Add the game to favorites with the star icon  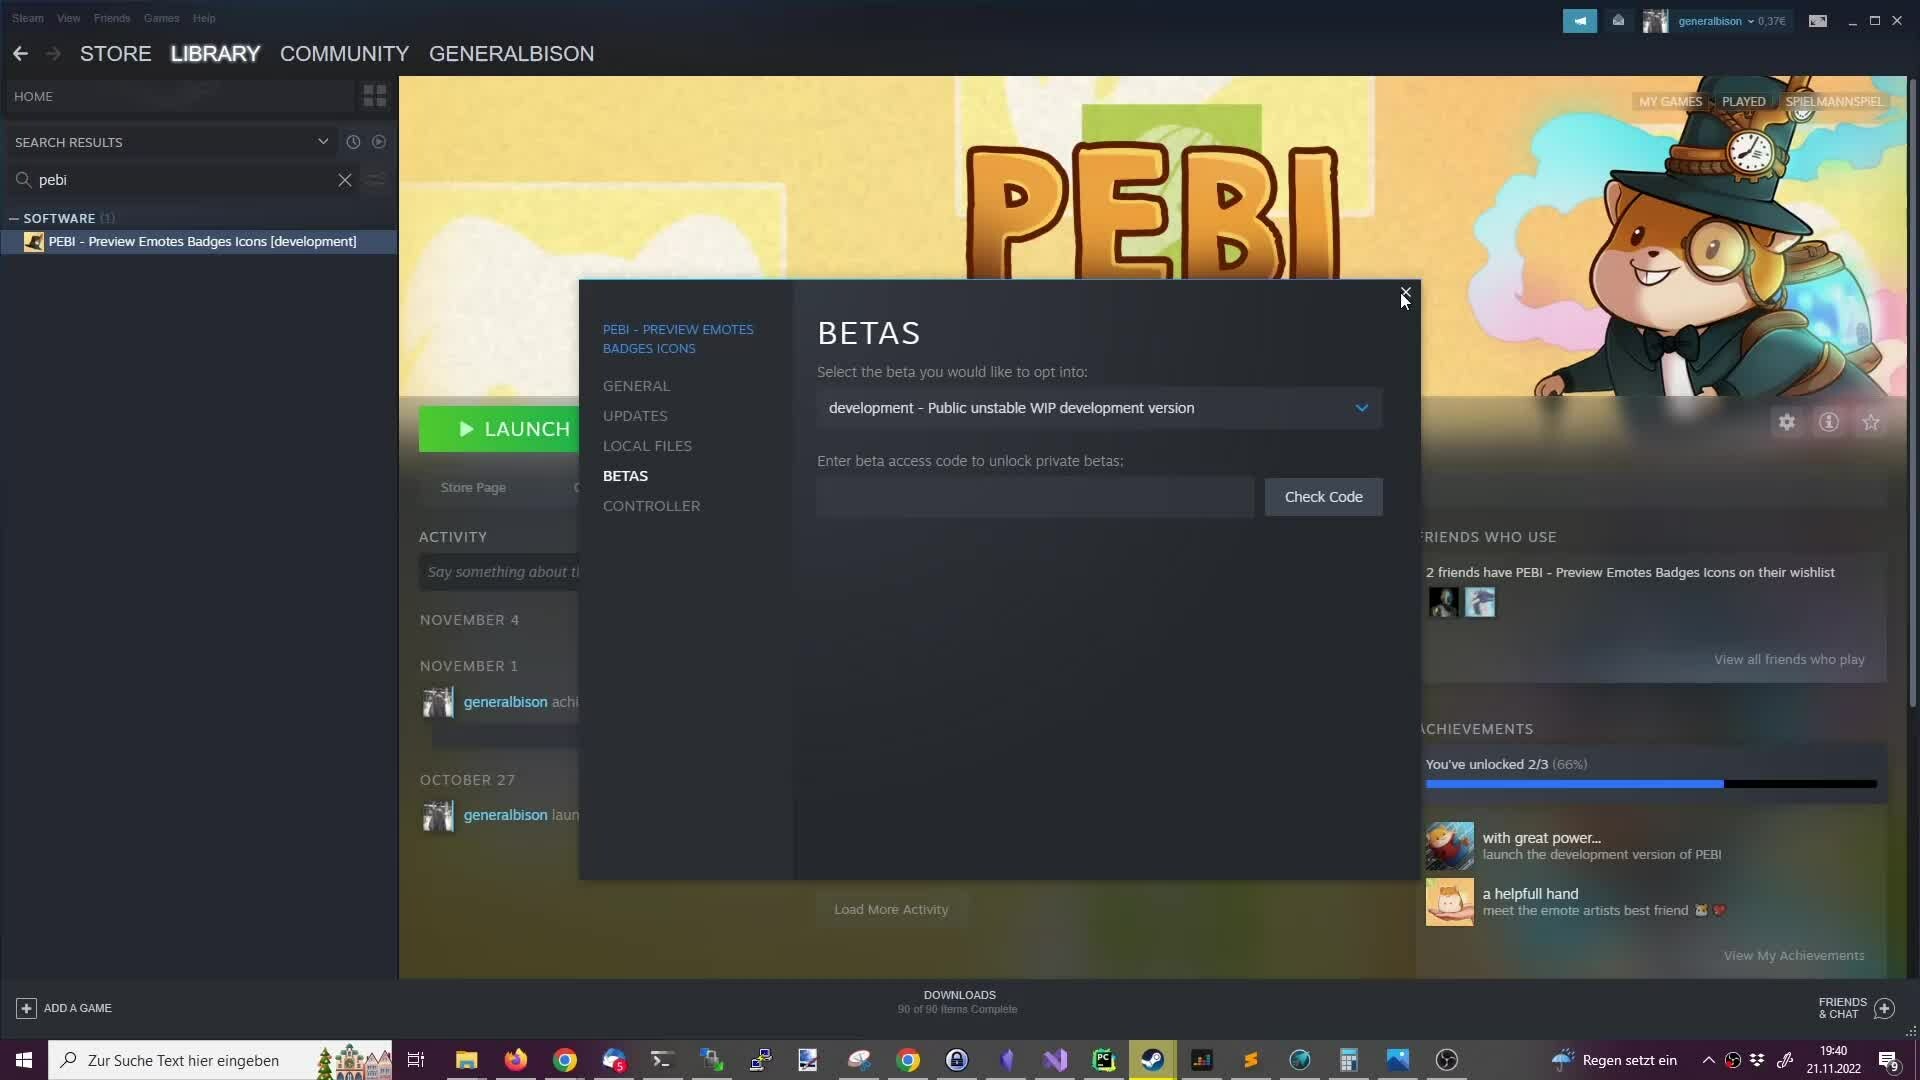coord(1871,422)
